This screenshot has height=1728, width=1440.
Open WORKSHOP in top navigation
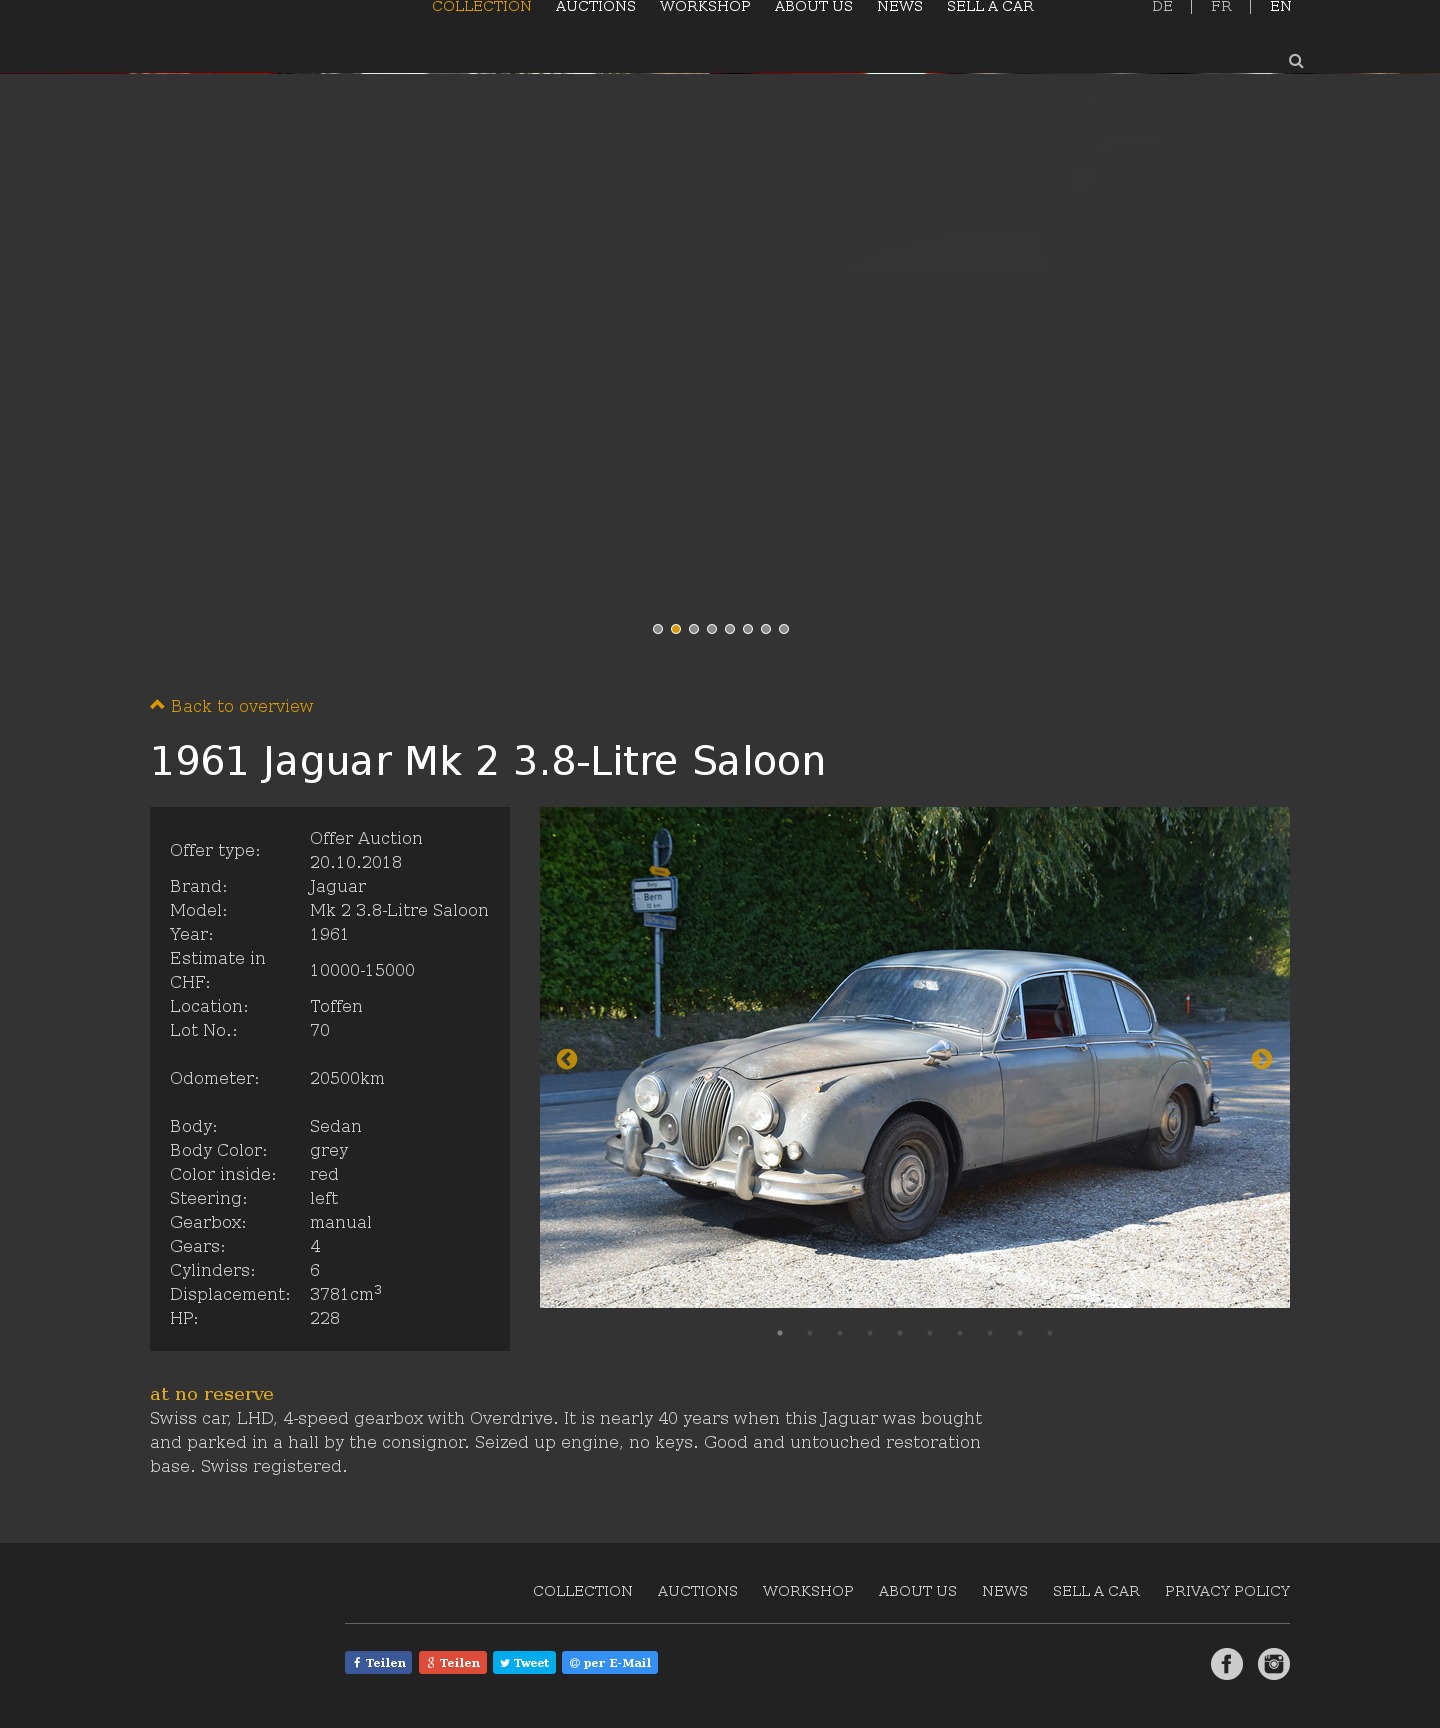pyautogui.click(x=705, y=7)
